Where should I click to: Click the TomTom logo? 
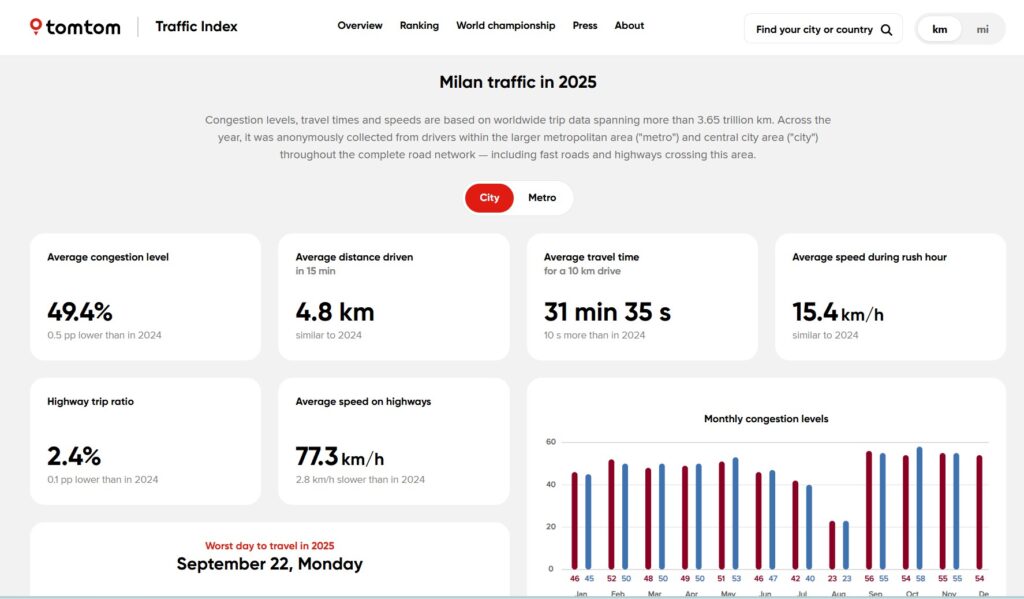point(75,27)
